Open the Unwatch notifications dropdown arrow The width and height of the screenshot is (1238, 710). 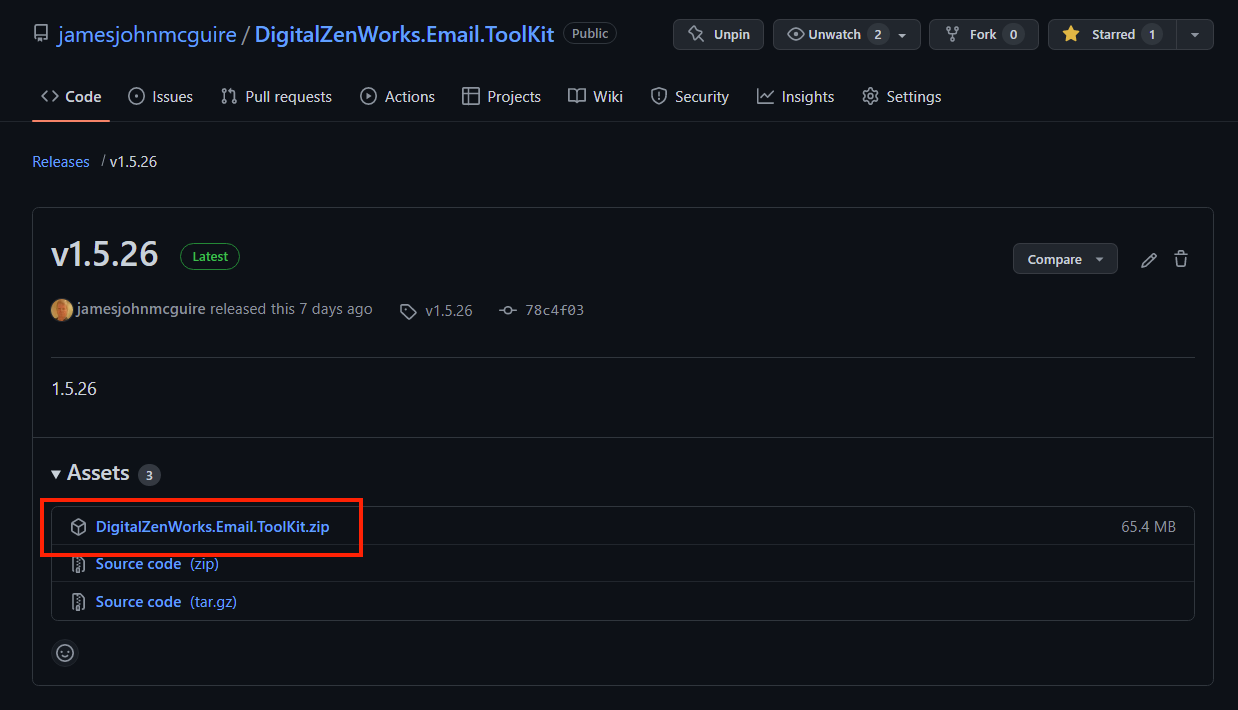[x=903, y=35]
